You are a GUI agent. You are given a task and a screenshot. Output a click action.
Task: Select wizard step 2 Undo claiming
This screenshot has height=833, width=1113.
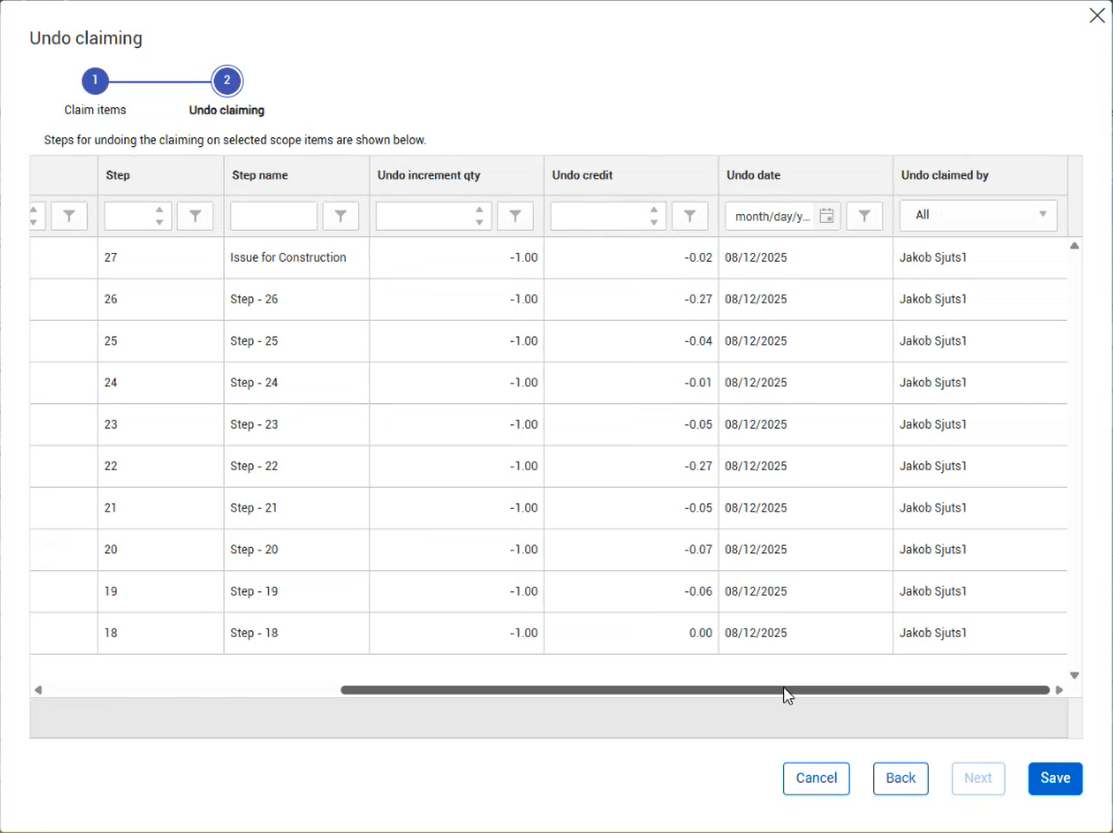click(x=227, y=81)
